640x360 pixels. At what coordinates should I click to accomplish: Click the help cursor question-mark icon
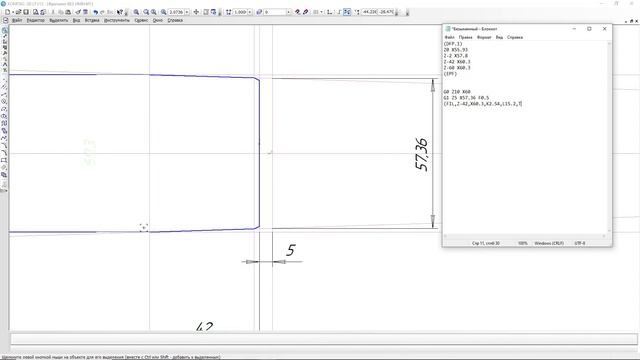120,12
